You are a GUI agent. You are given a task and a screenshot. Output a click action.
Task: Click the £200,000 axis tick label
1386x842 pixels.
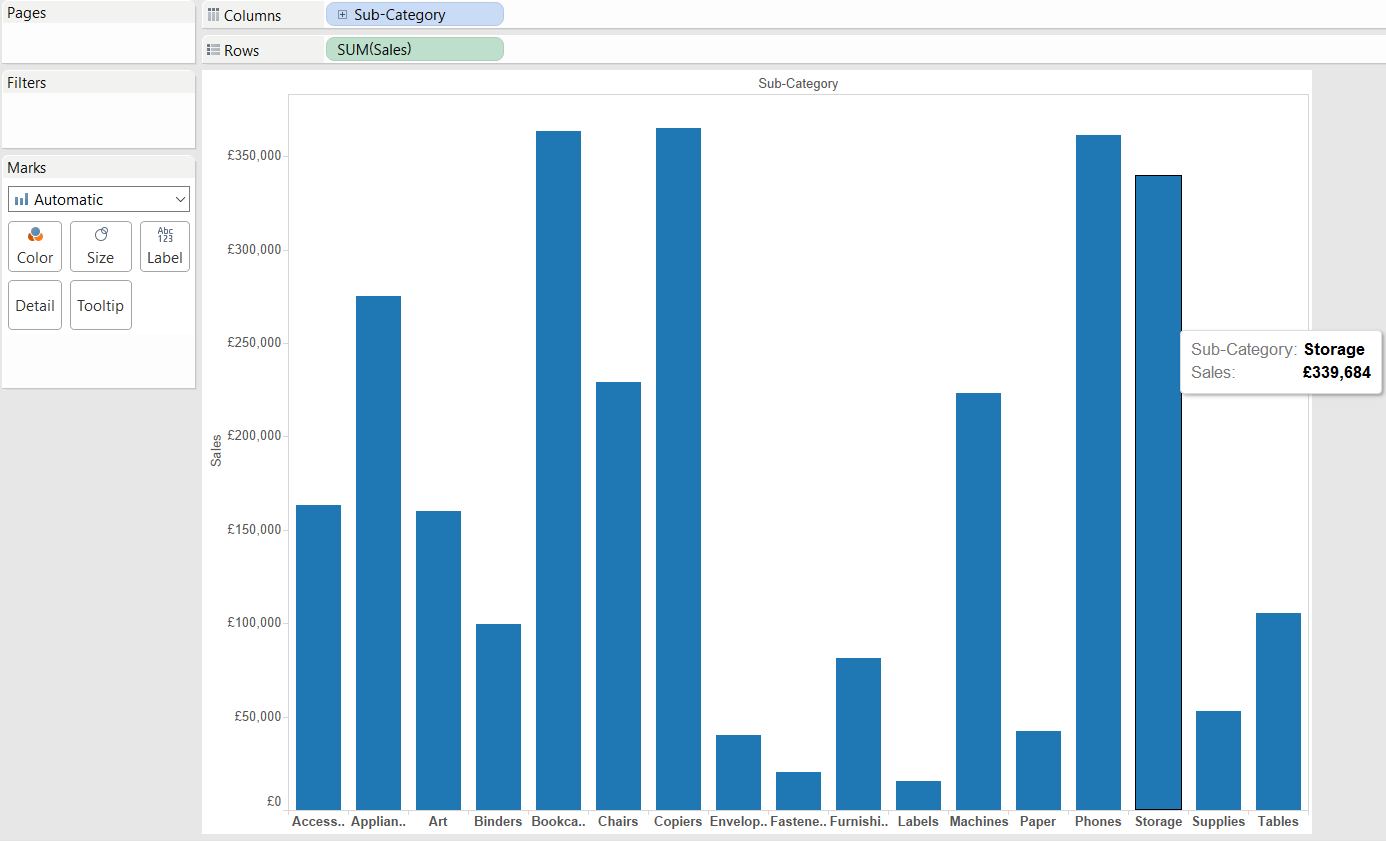point(254,436)
